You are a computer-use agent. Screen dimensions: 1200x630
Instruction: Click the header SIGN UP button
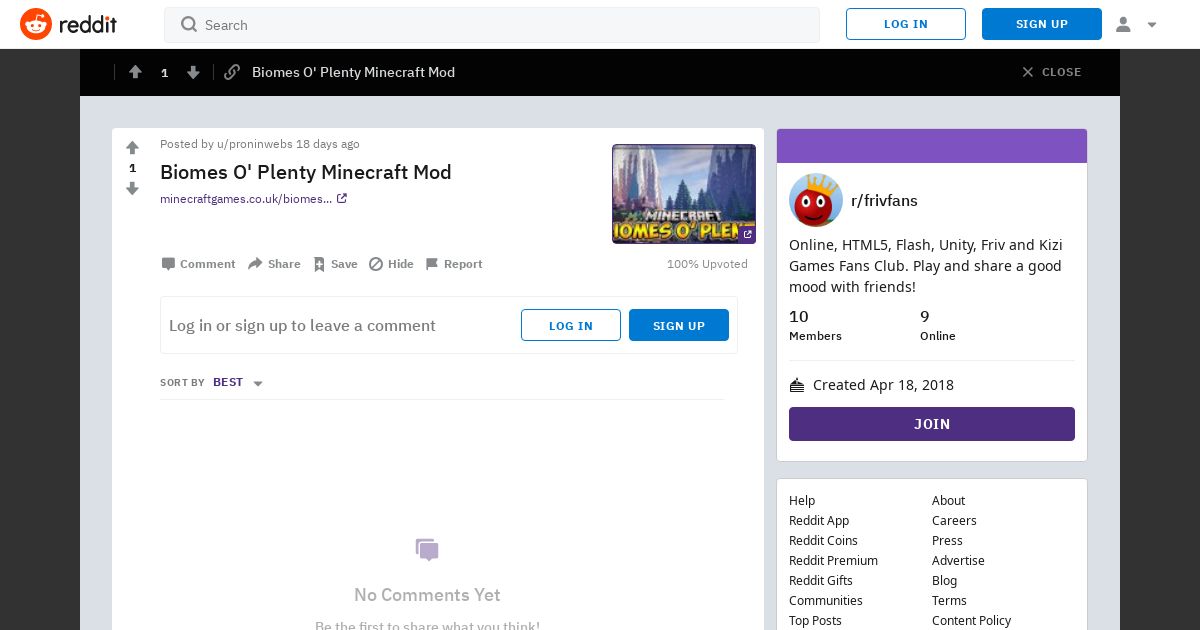(1042, 24)
